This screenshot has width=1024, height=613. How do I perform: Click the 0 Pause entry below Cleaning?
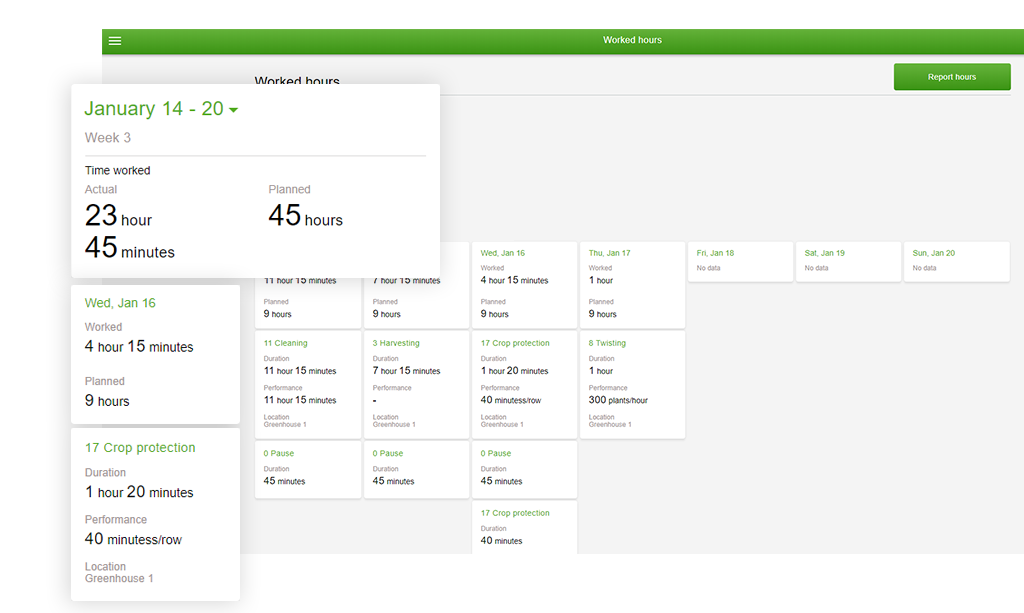click(x=307, y=468)
